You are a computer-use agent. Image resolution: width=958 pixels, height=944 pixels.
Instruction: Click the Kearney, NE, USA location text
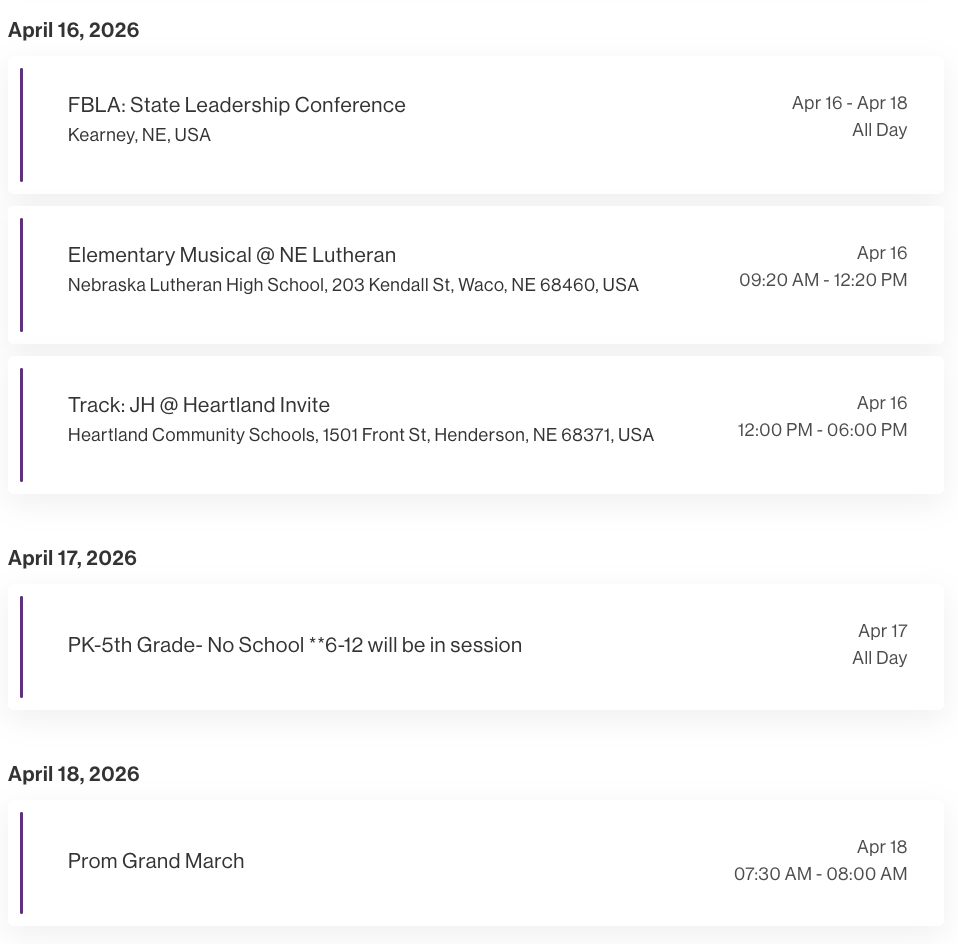tap(139, 134)
